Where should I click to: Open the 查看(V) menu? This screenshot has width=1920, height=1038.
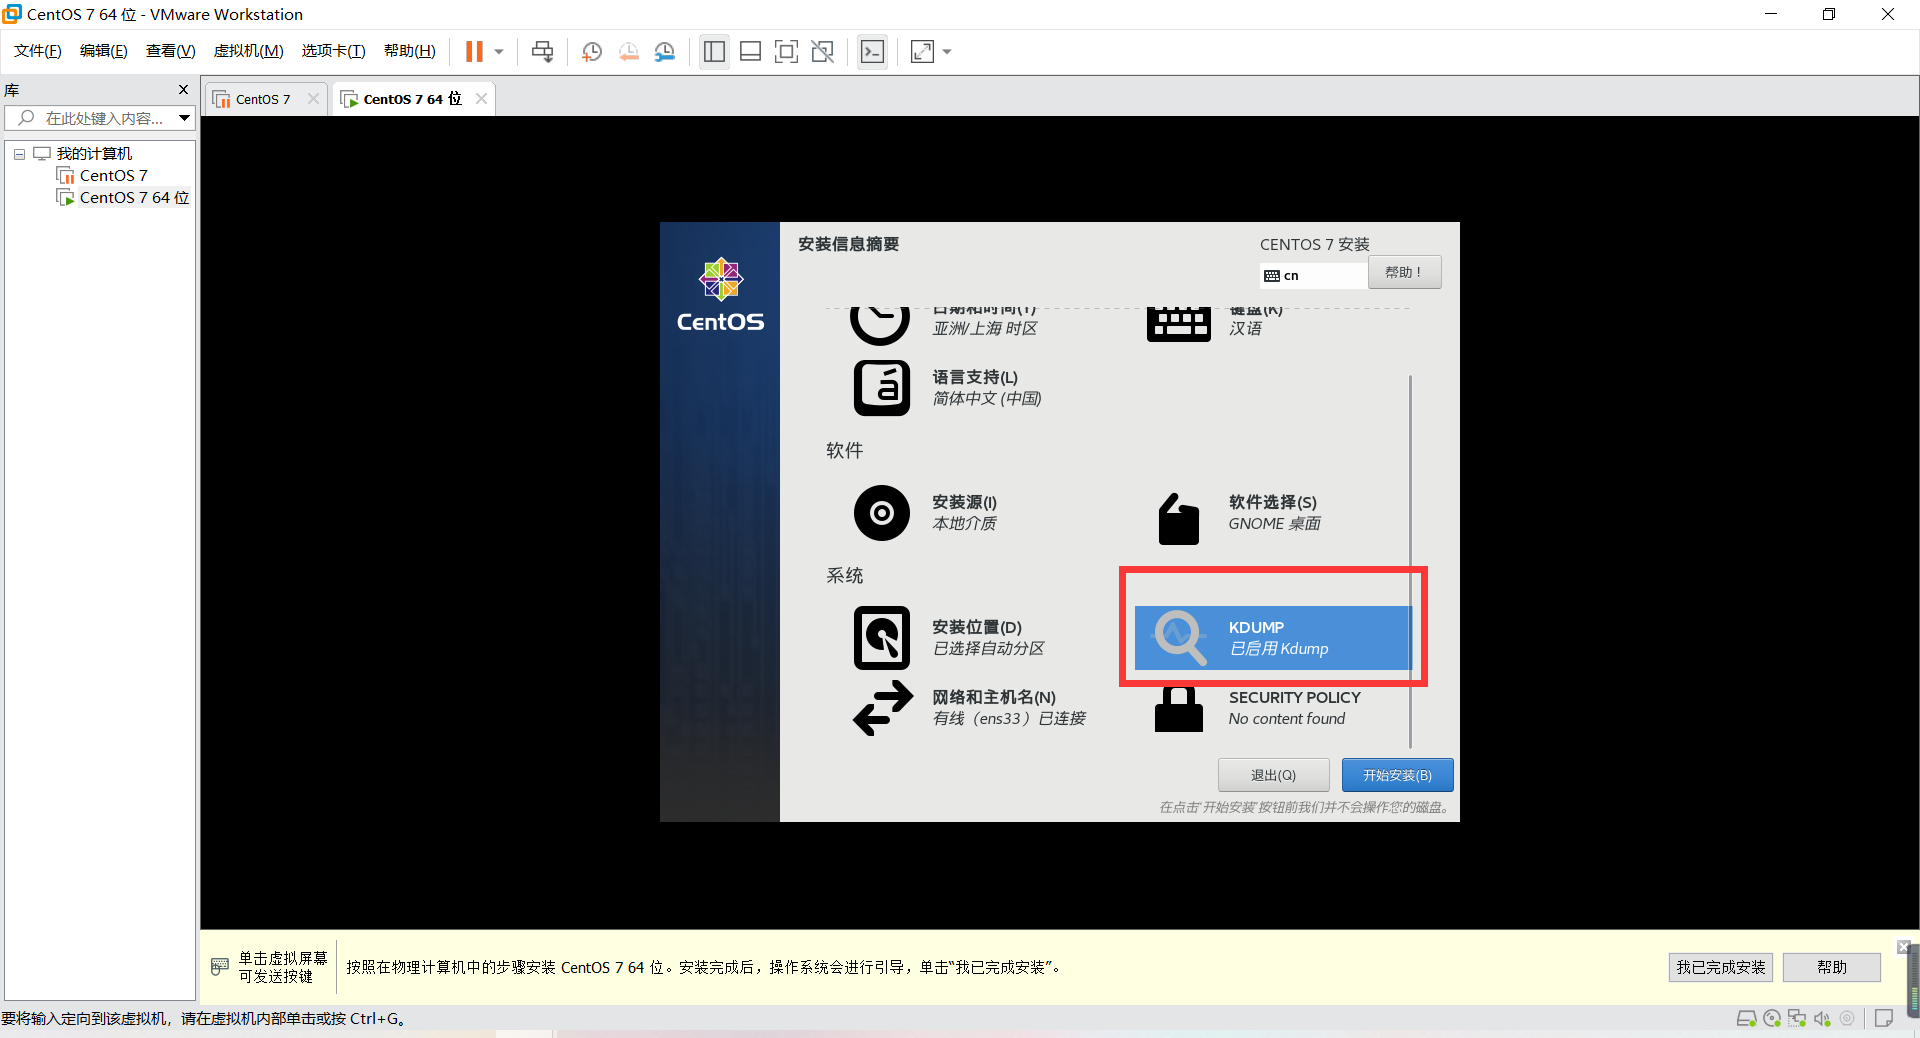[x=171, y=51]
